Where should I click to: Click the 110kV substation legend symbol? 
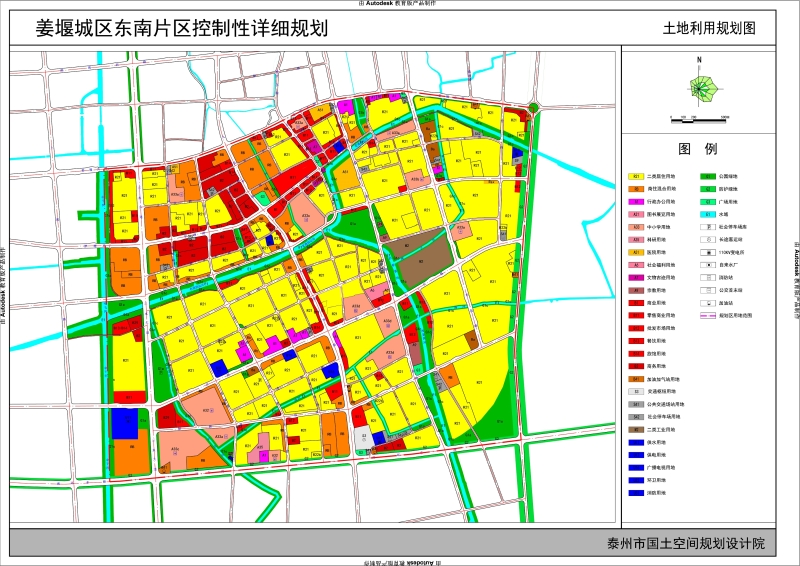[707, 252]
